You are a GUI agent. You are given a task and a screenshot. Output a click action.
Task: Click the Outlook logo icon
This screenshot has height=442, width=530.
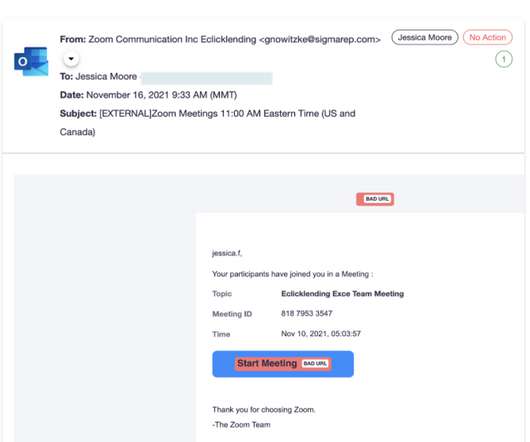pos(31,62)
